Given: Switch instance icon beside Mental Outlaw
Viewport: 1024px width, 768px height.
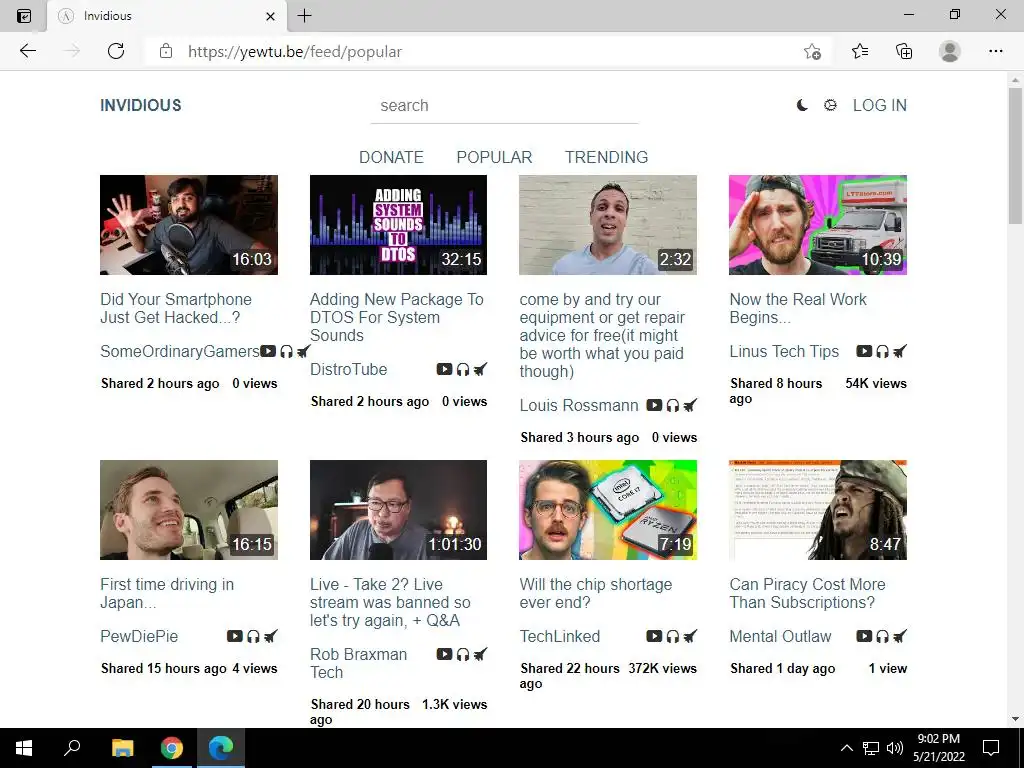Looking at the screenshot, I should [900, 636].
